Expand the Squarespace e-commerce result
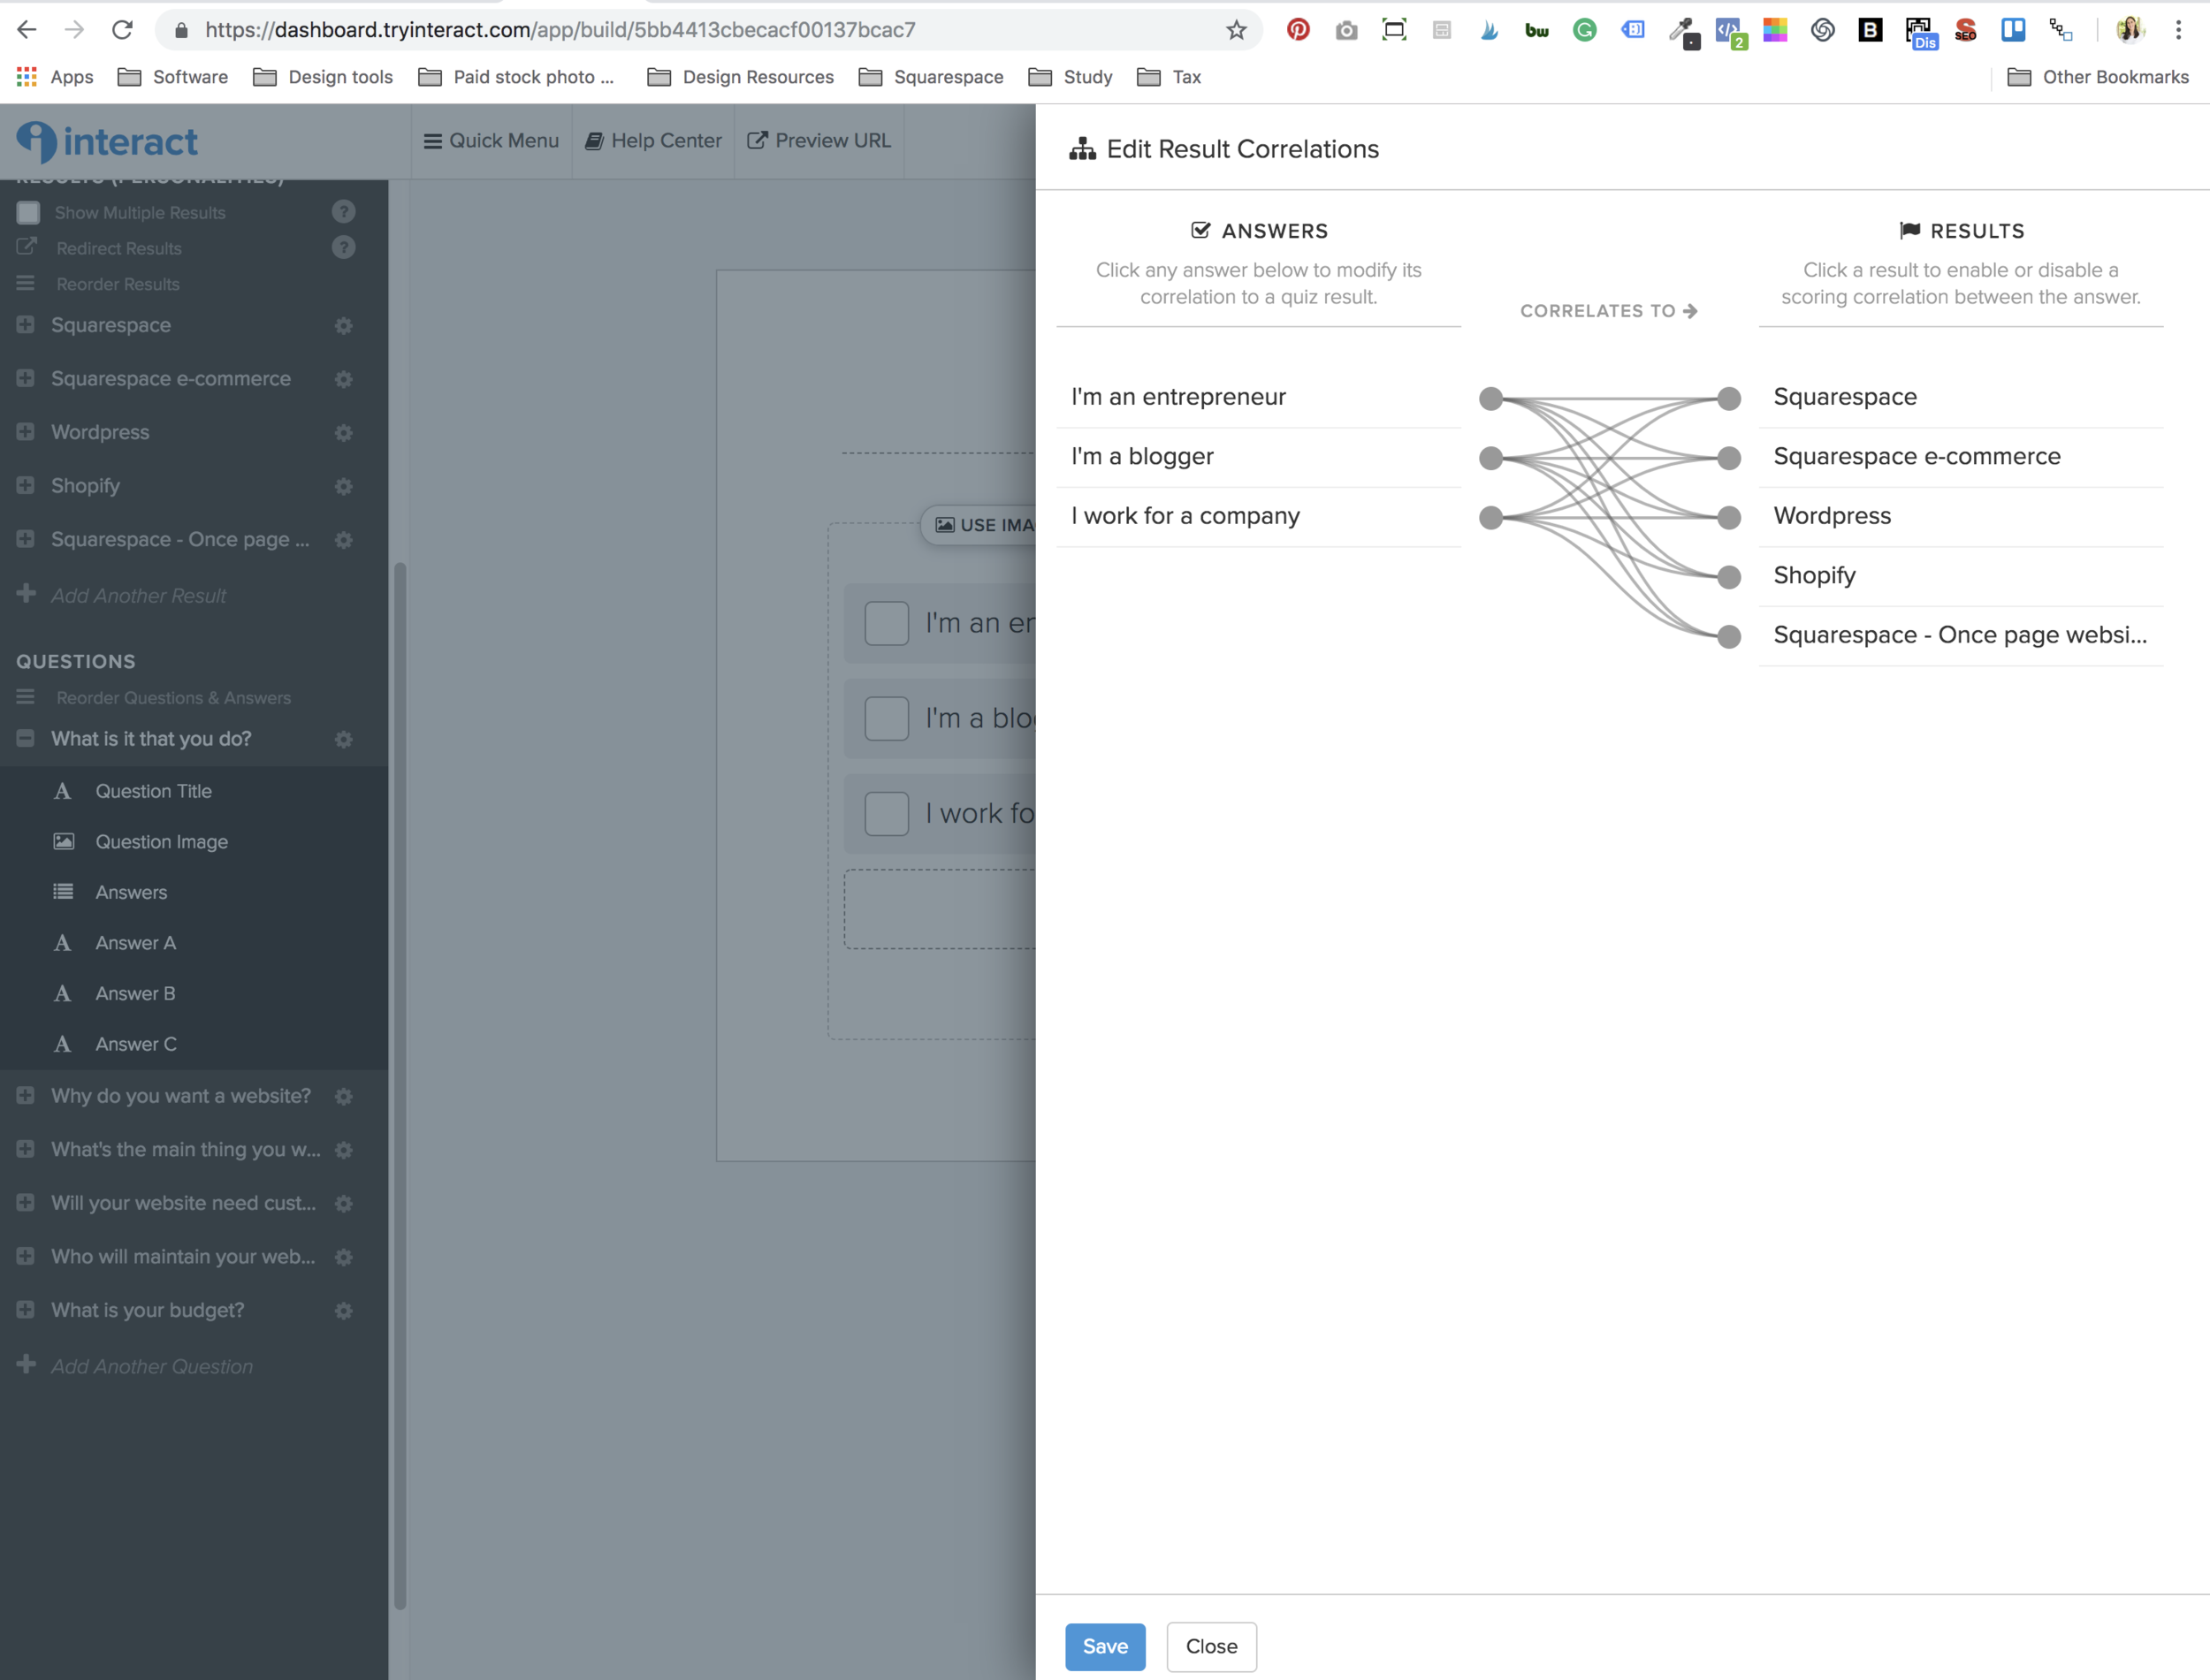 [26, 378]
